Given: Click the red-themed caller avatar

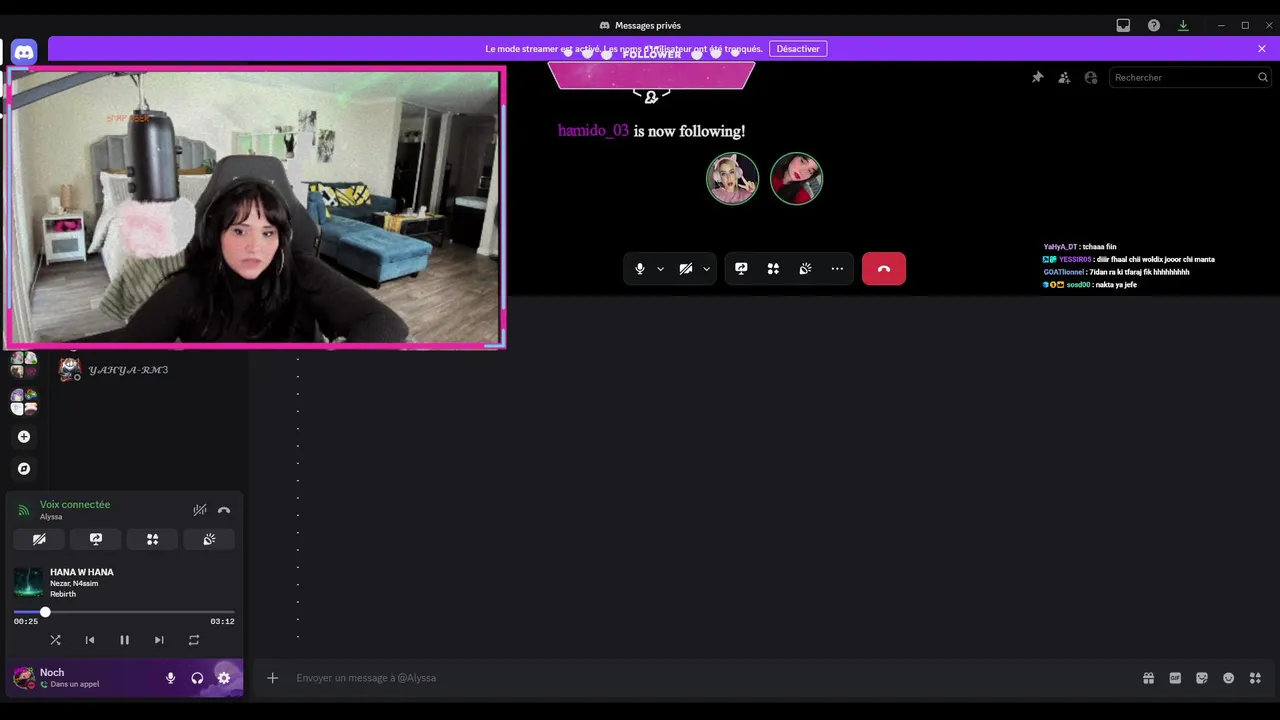Looking at the screenshot, I should click(x=796, y=178).
